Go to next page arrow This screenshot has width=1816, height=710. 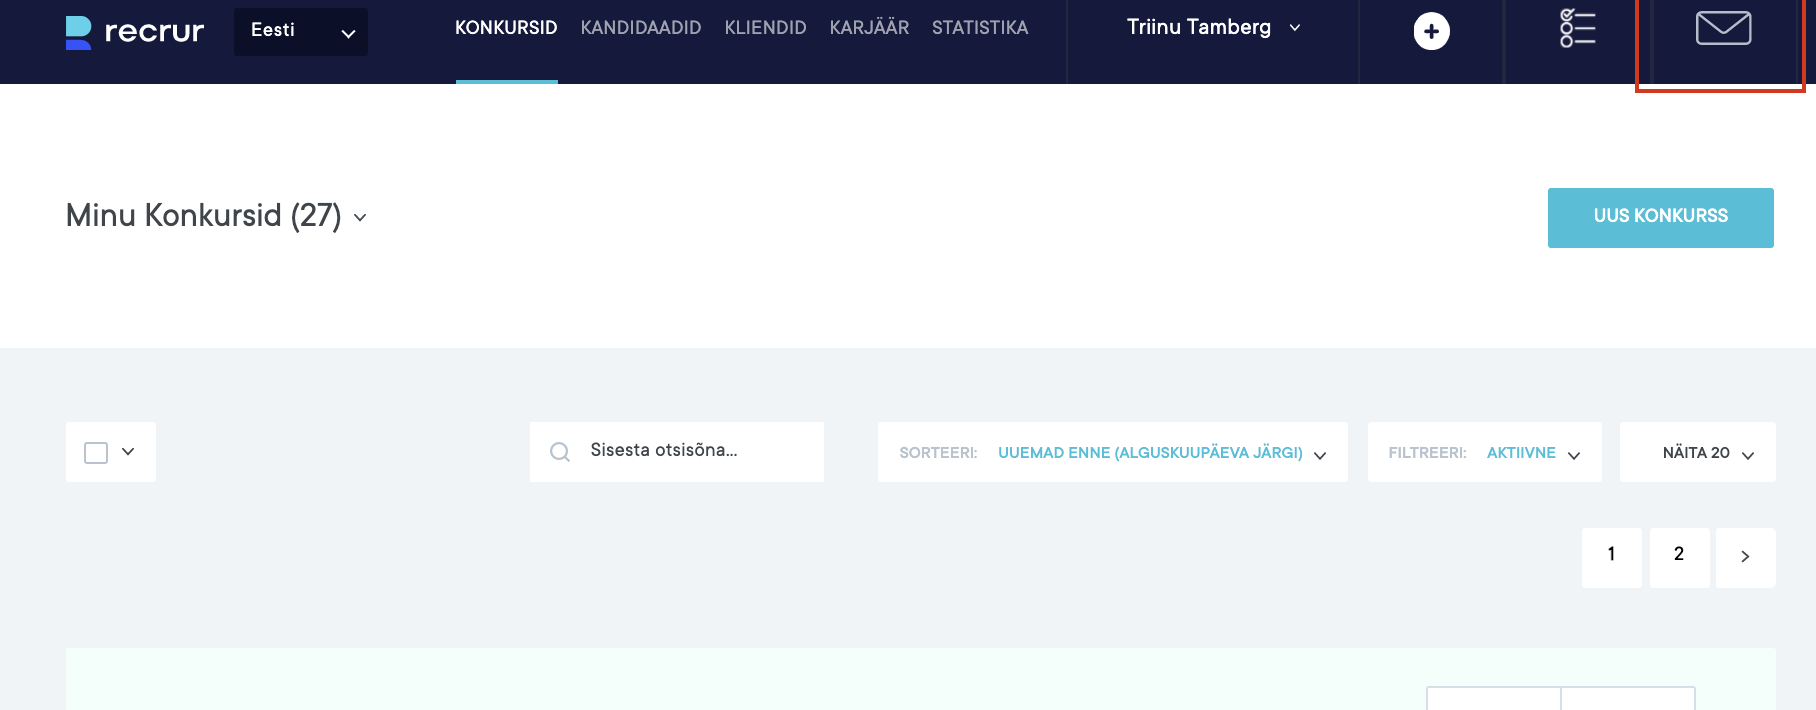point(1745,557)
